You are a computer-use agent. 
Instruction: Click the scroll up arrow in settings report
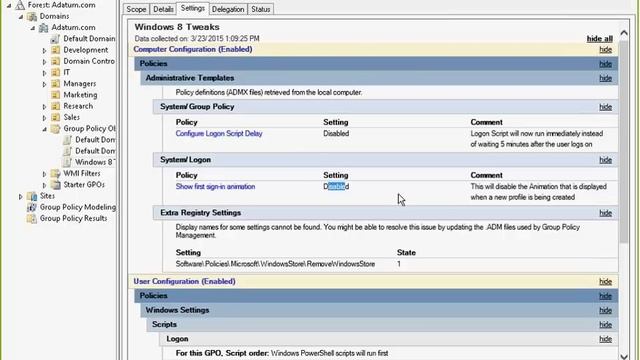pos(624,33)
